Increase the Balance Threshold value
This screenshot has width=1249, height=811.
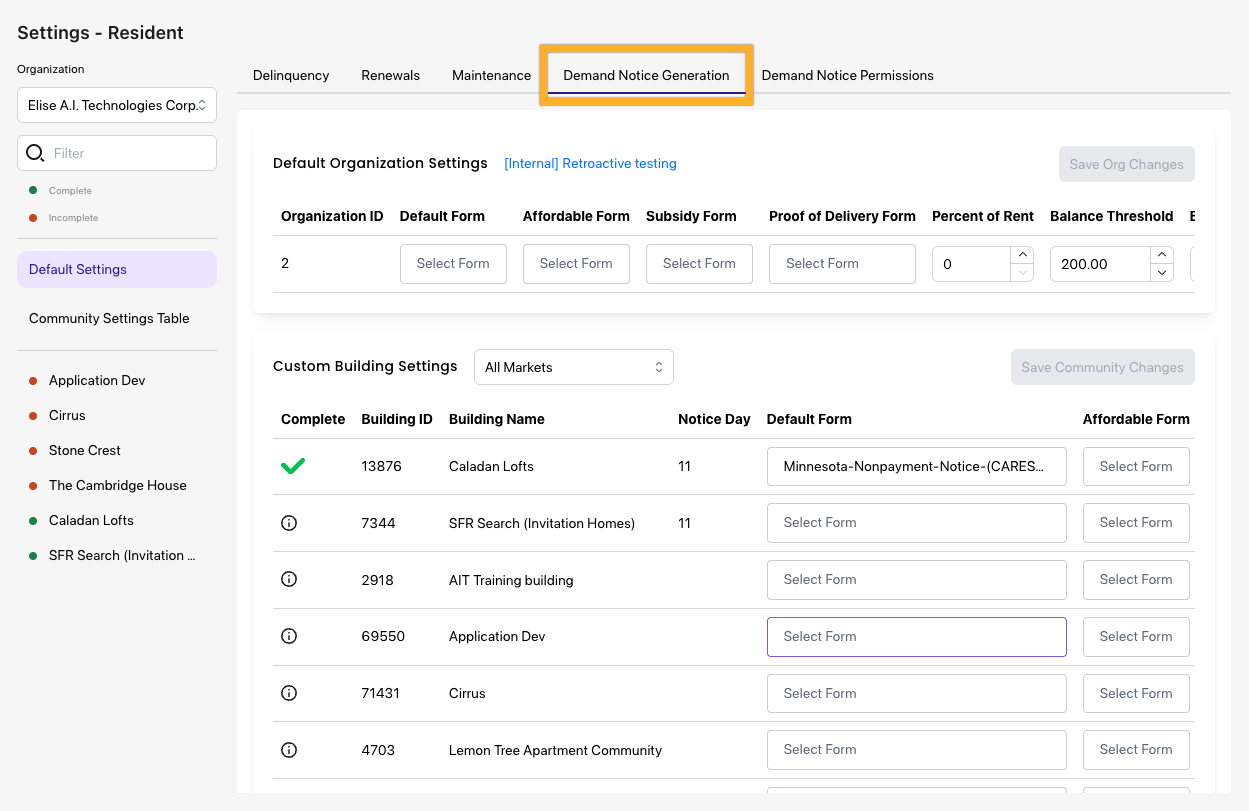[1162, 255]
